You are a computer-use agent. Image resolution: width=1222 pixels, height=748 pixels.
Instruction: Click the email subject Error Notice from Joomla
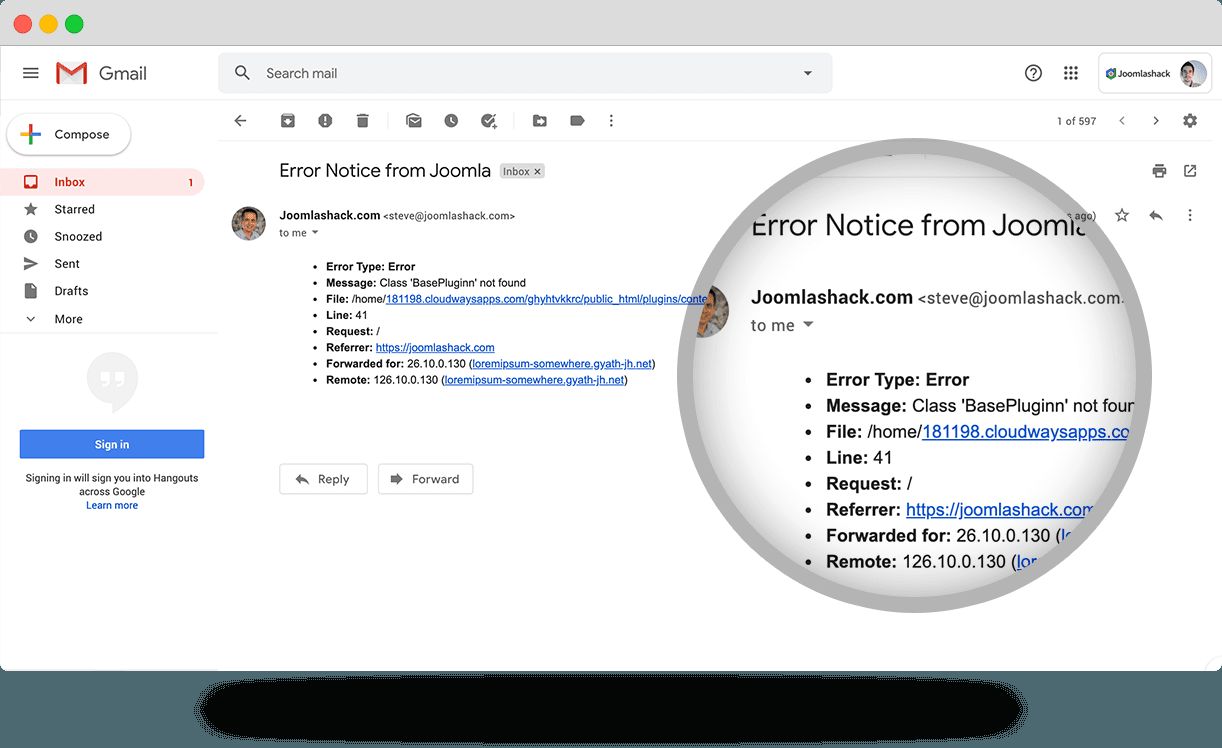tap(385, 171)
